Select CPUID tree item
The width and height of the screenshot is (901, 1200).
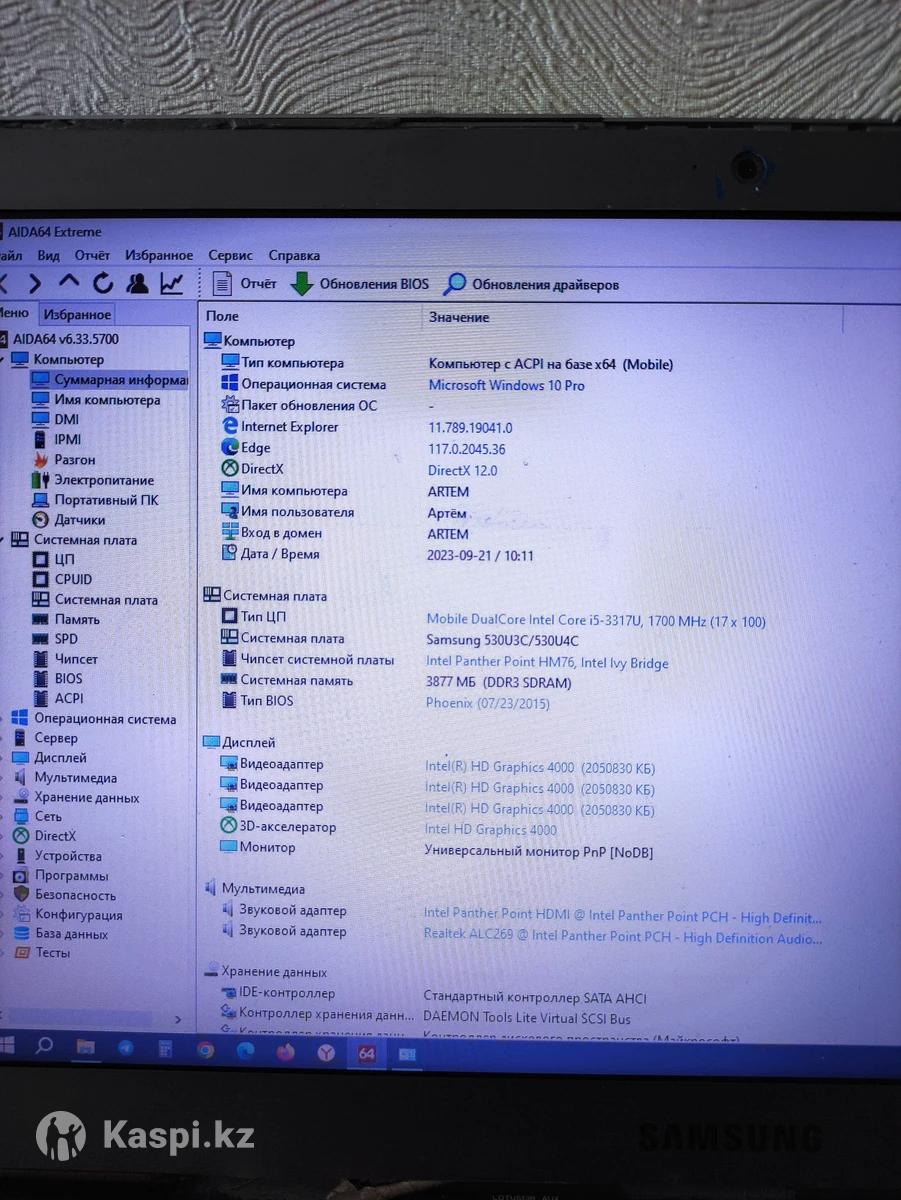point(62,579)
